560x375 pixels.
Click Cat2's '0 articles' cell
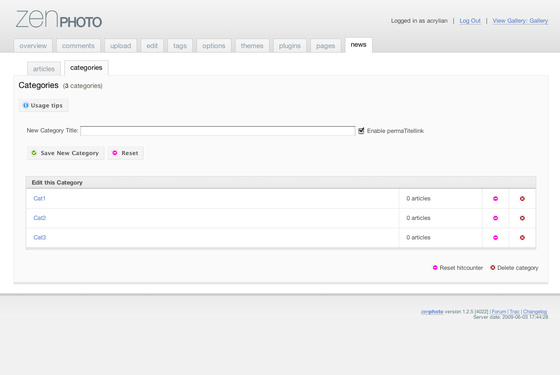click(x=441, y=218)
